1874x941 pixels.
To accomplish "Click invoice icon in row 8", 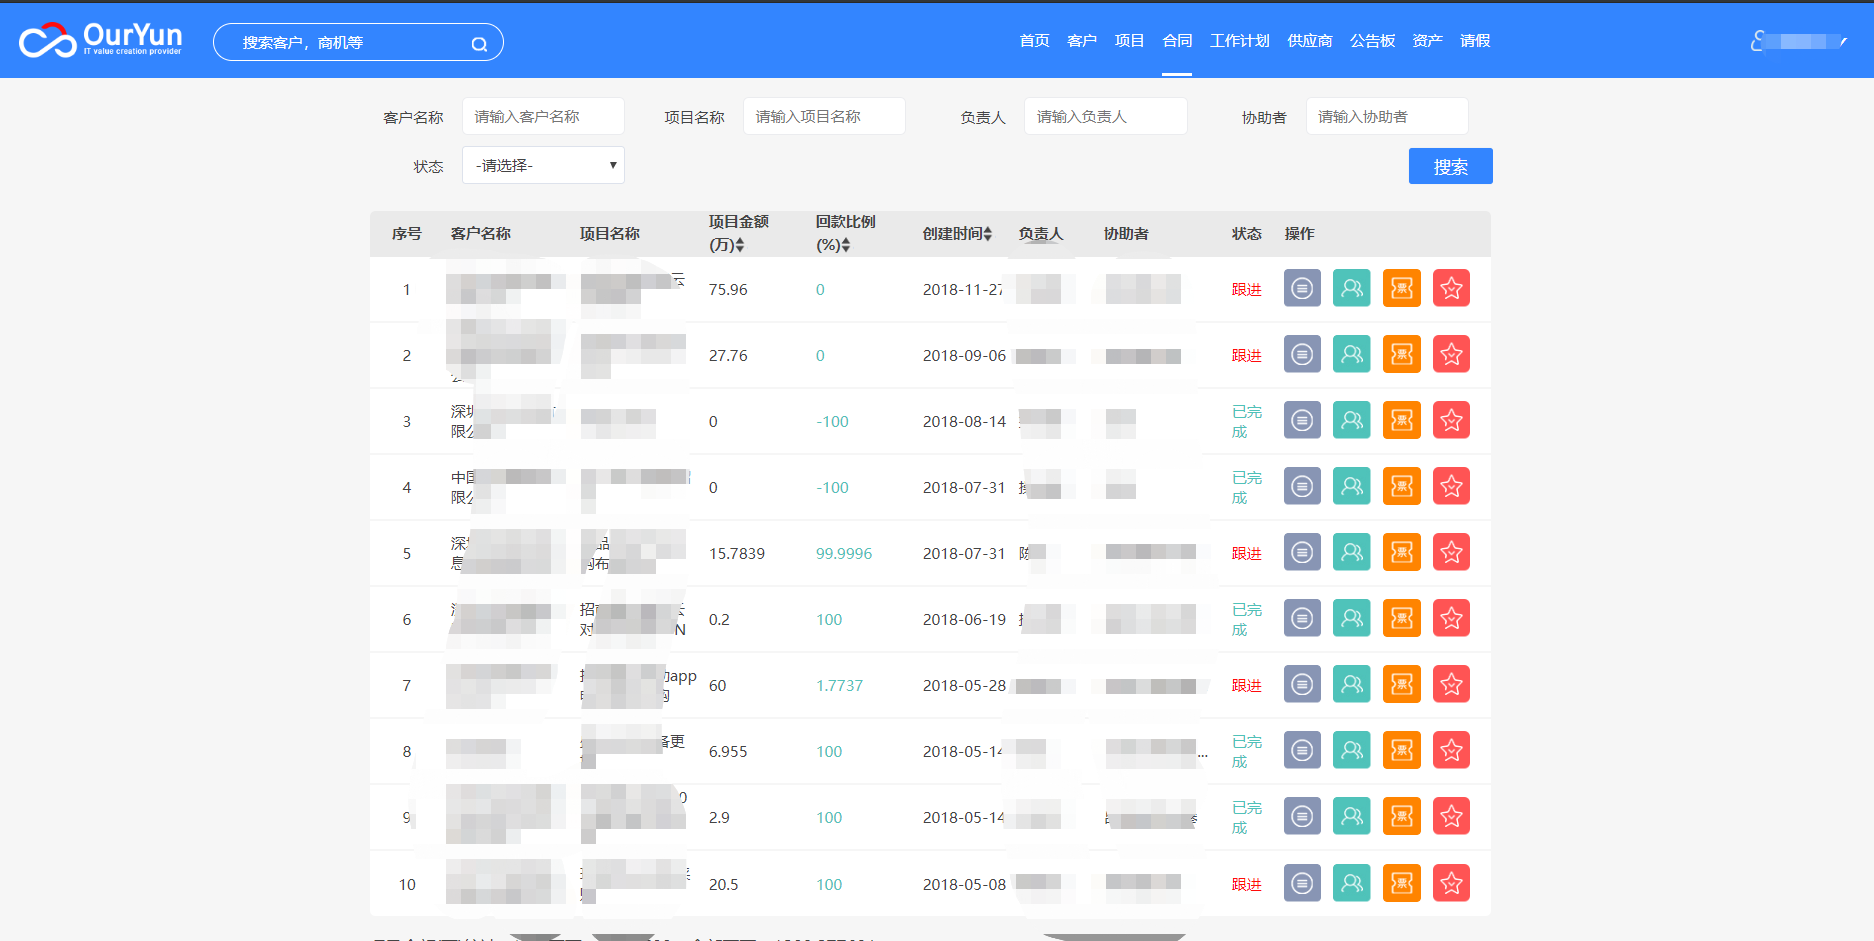I will [x=1402, y=750].
